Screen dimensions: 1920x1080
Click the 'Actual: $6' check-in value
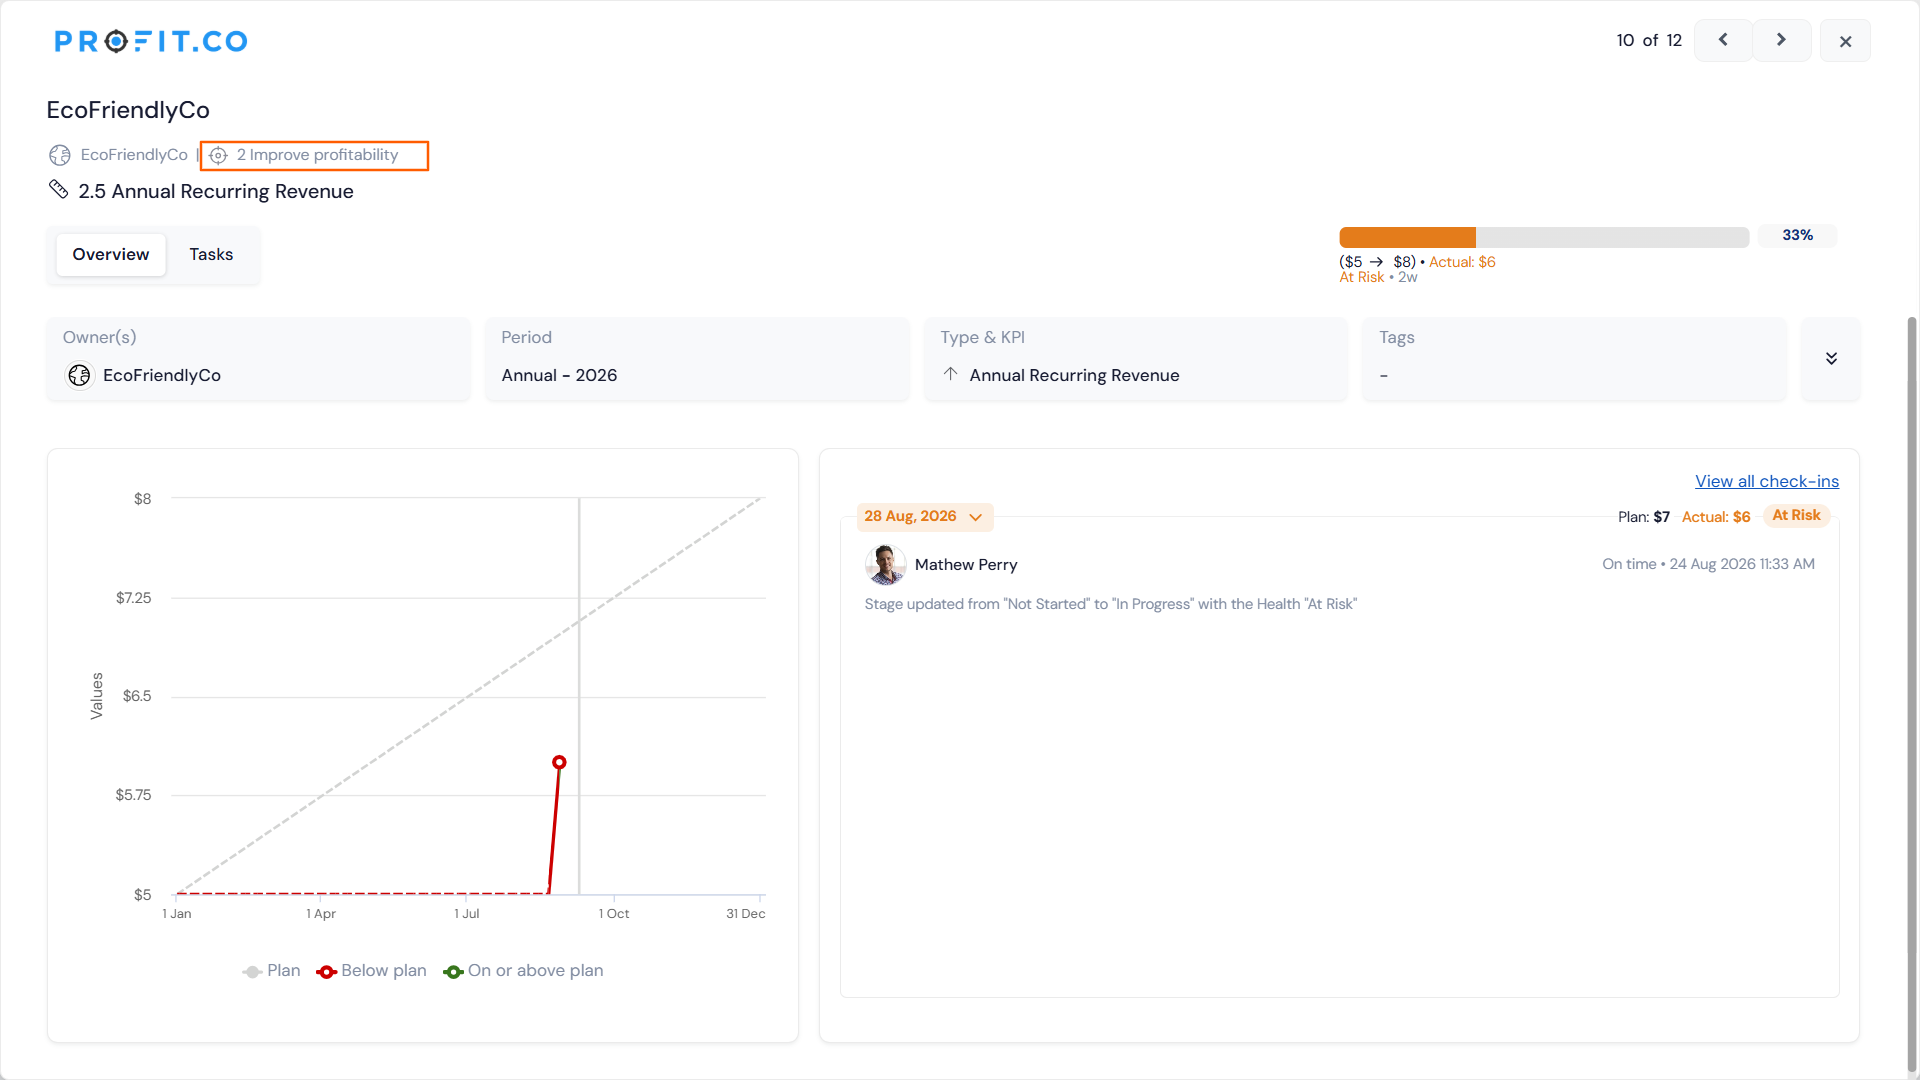pyautogui.click(x=1716, y=517)
